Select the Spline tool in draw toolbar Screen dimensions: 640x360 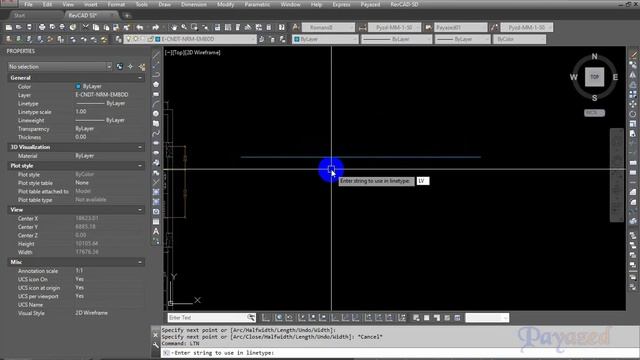[156, 133]
